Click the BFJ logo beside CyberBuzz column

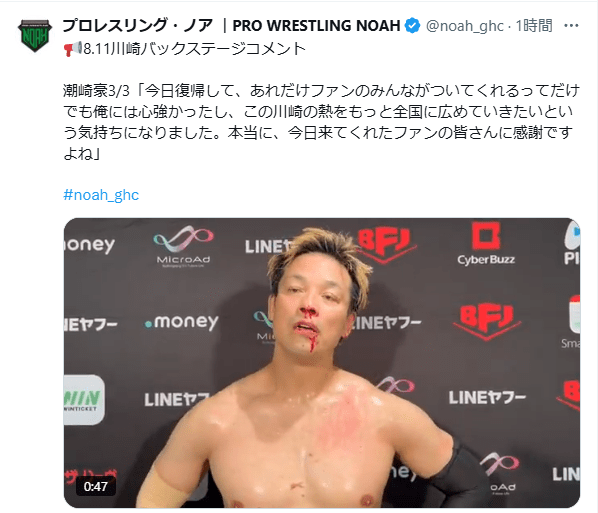click(487, 322)
